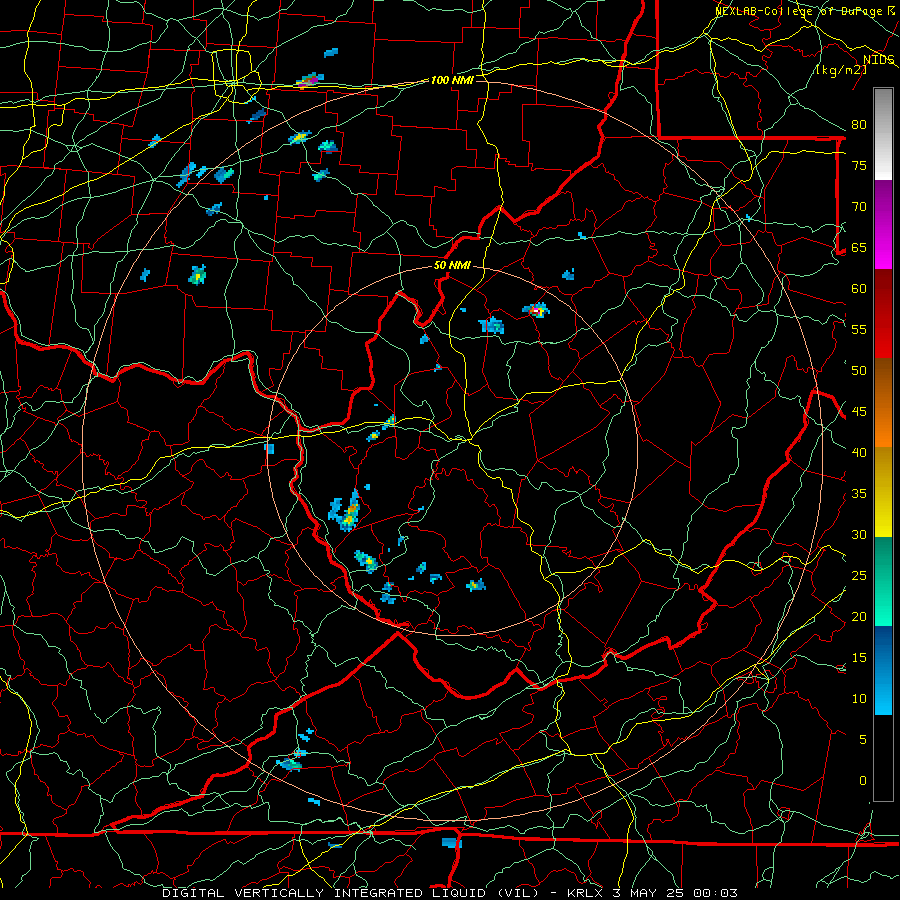Screen dimensions: 900x900
Task: Select the "45" value on the VIL scale
Action: [x=859, y=412]
